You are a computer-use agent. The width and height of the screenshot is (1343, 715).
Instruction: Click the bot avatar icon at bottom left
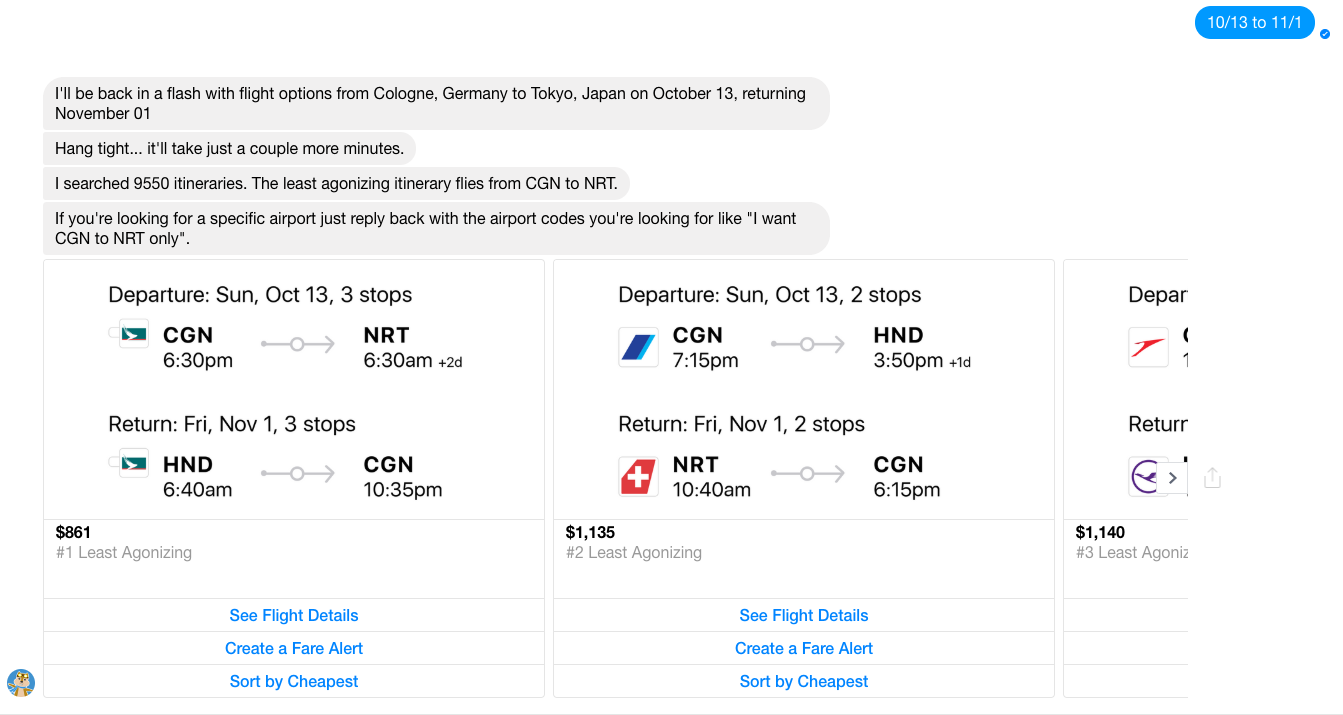click(21, 683)
